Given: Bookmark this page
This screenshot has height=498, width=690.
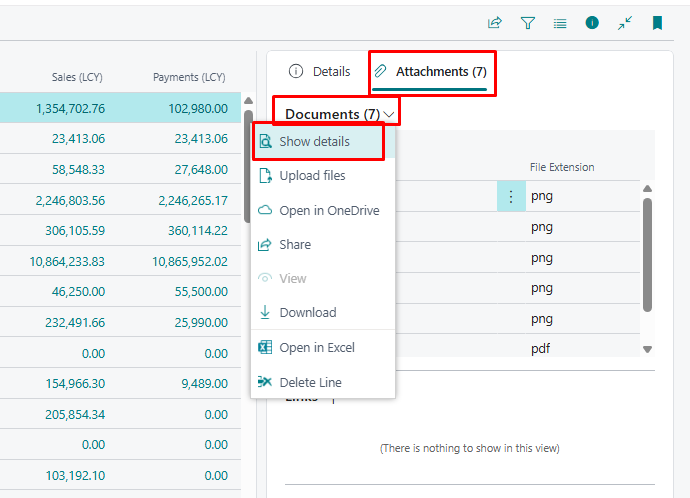Looking at the screenshot, I should click(x=657, y=22).
